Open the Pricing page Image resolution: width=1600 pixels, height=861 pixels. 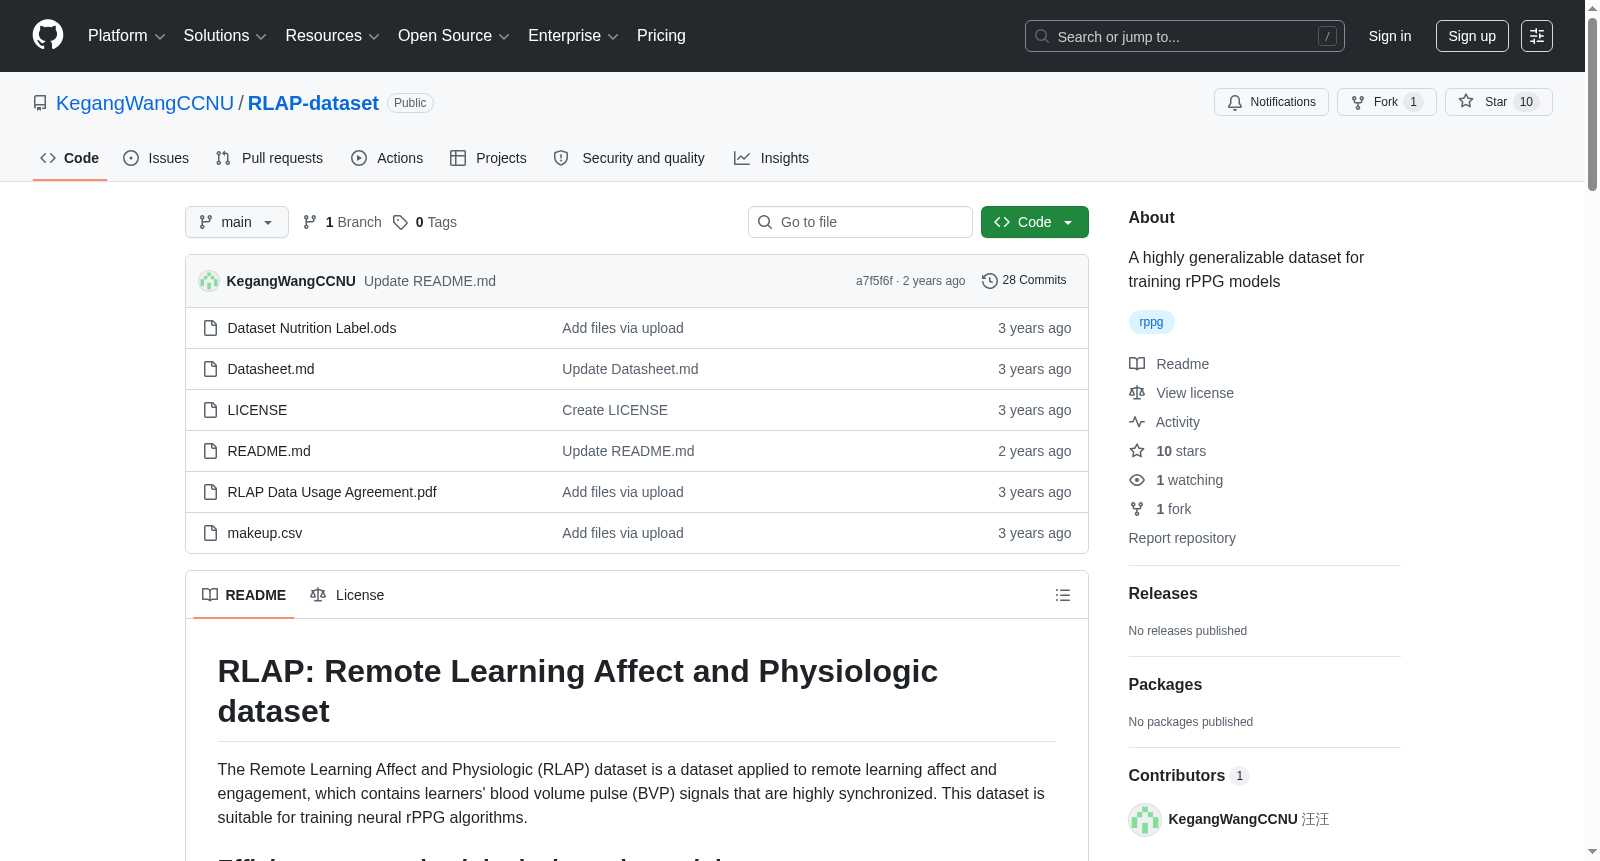[x=661, y=36]
